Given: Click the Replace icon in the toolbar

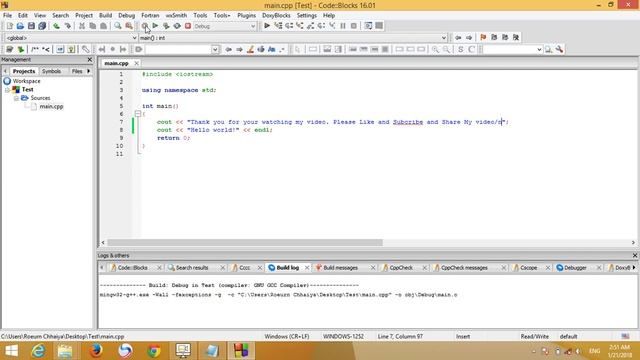Looking at the screenshot, I should click(x=129, y=26).
